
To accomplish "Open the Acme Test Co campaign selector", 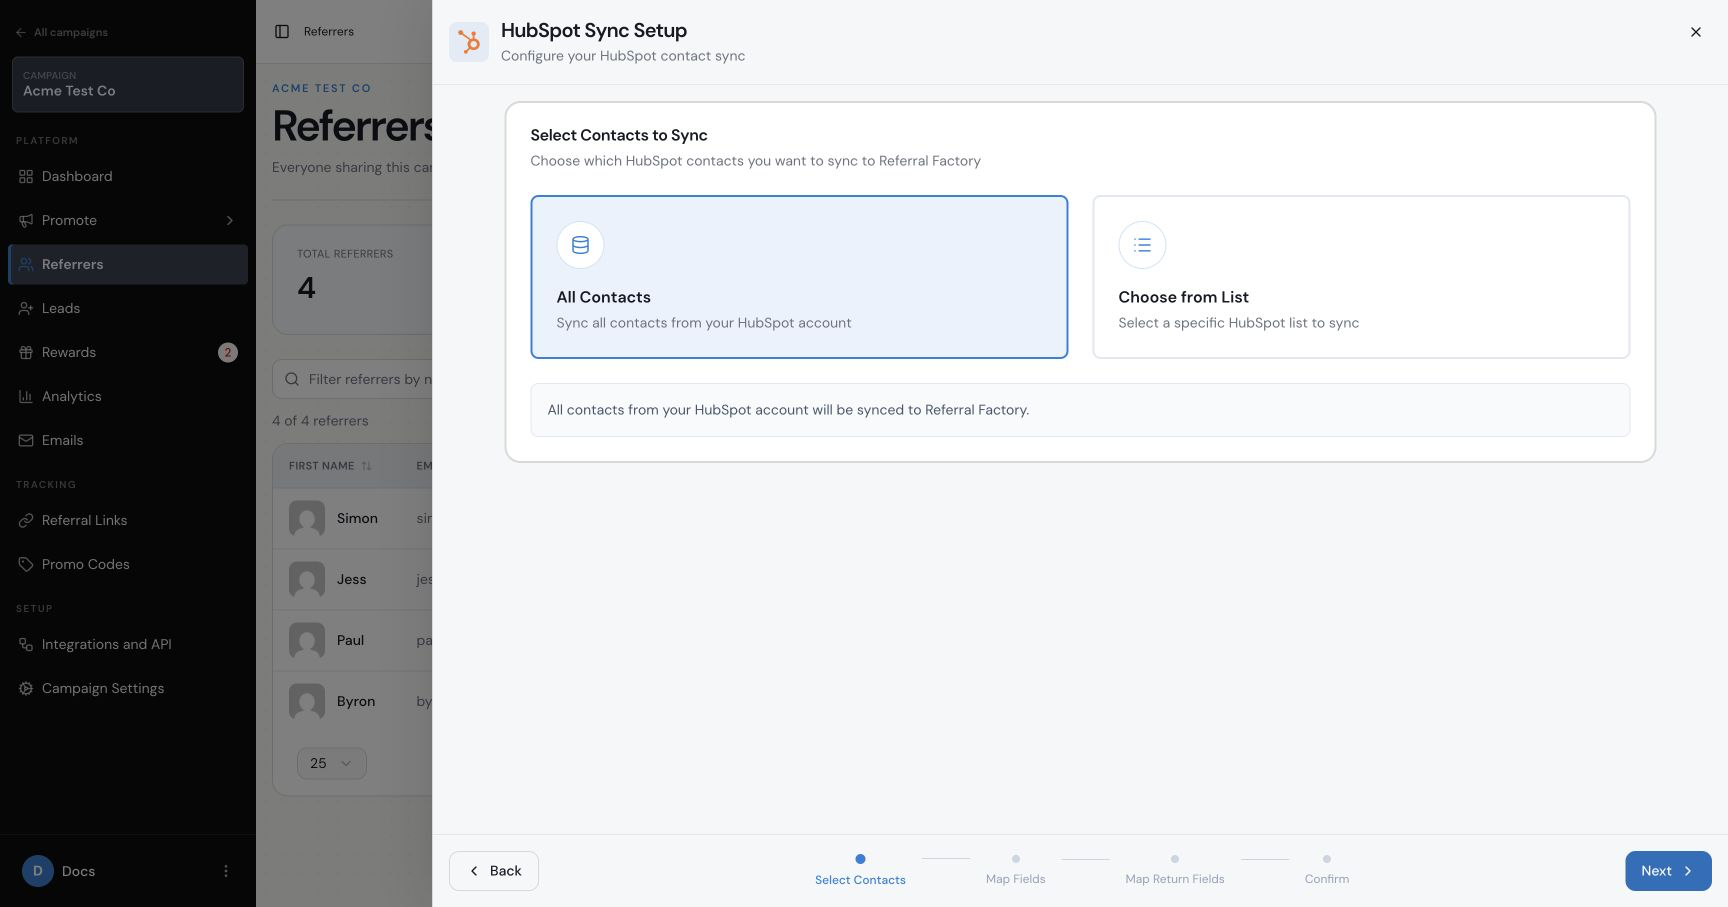I will click(x=128, y=84).
